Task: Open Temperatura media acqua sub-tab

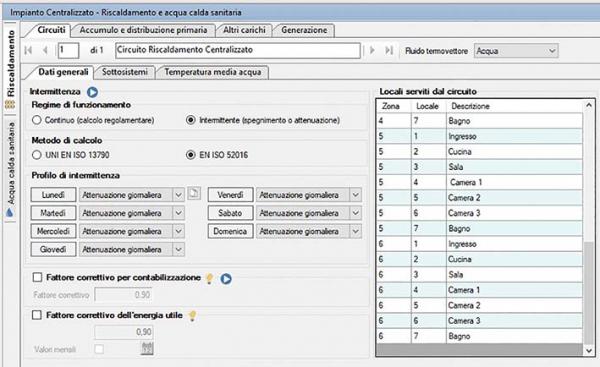Action: [213, 72]
